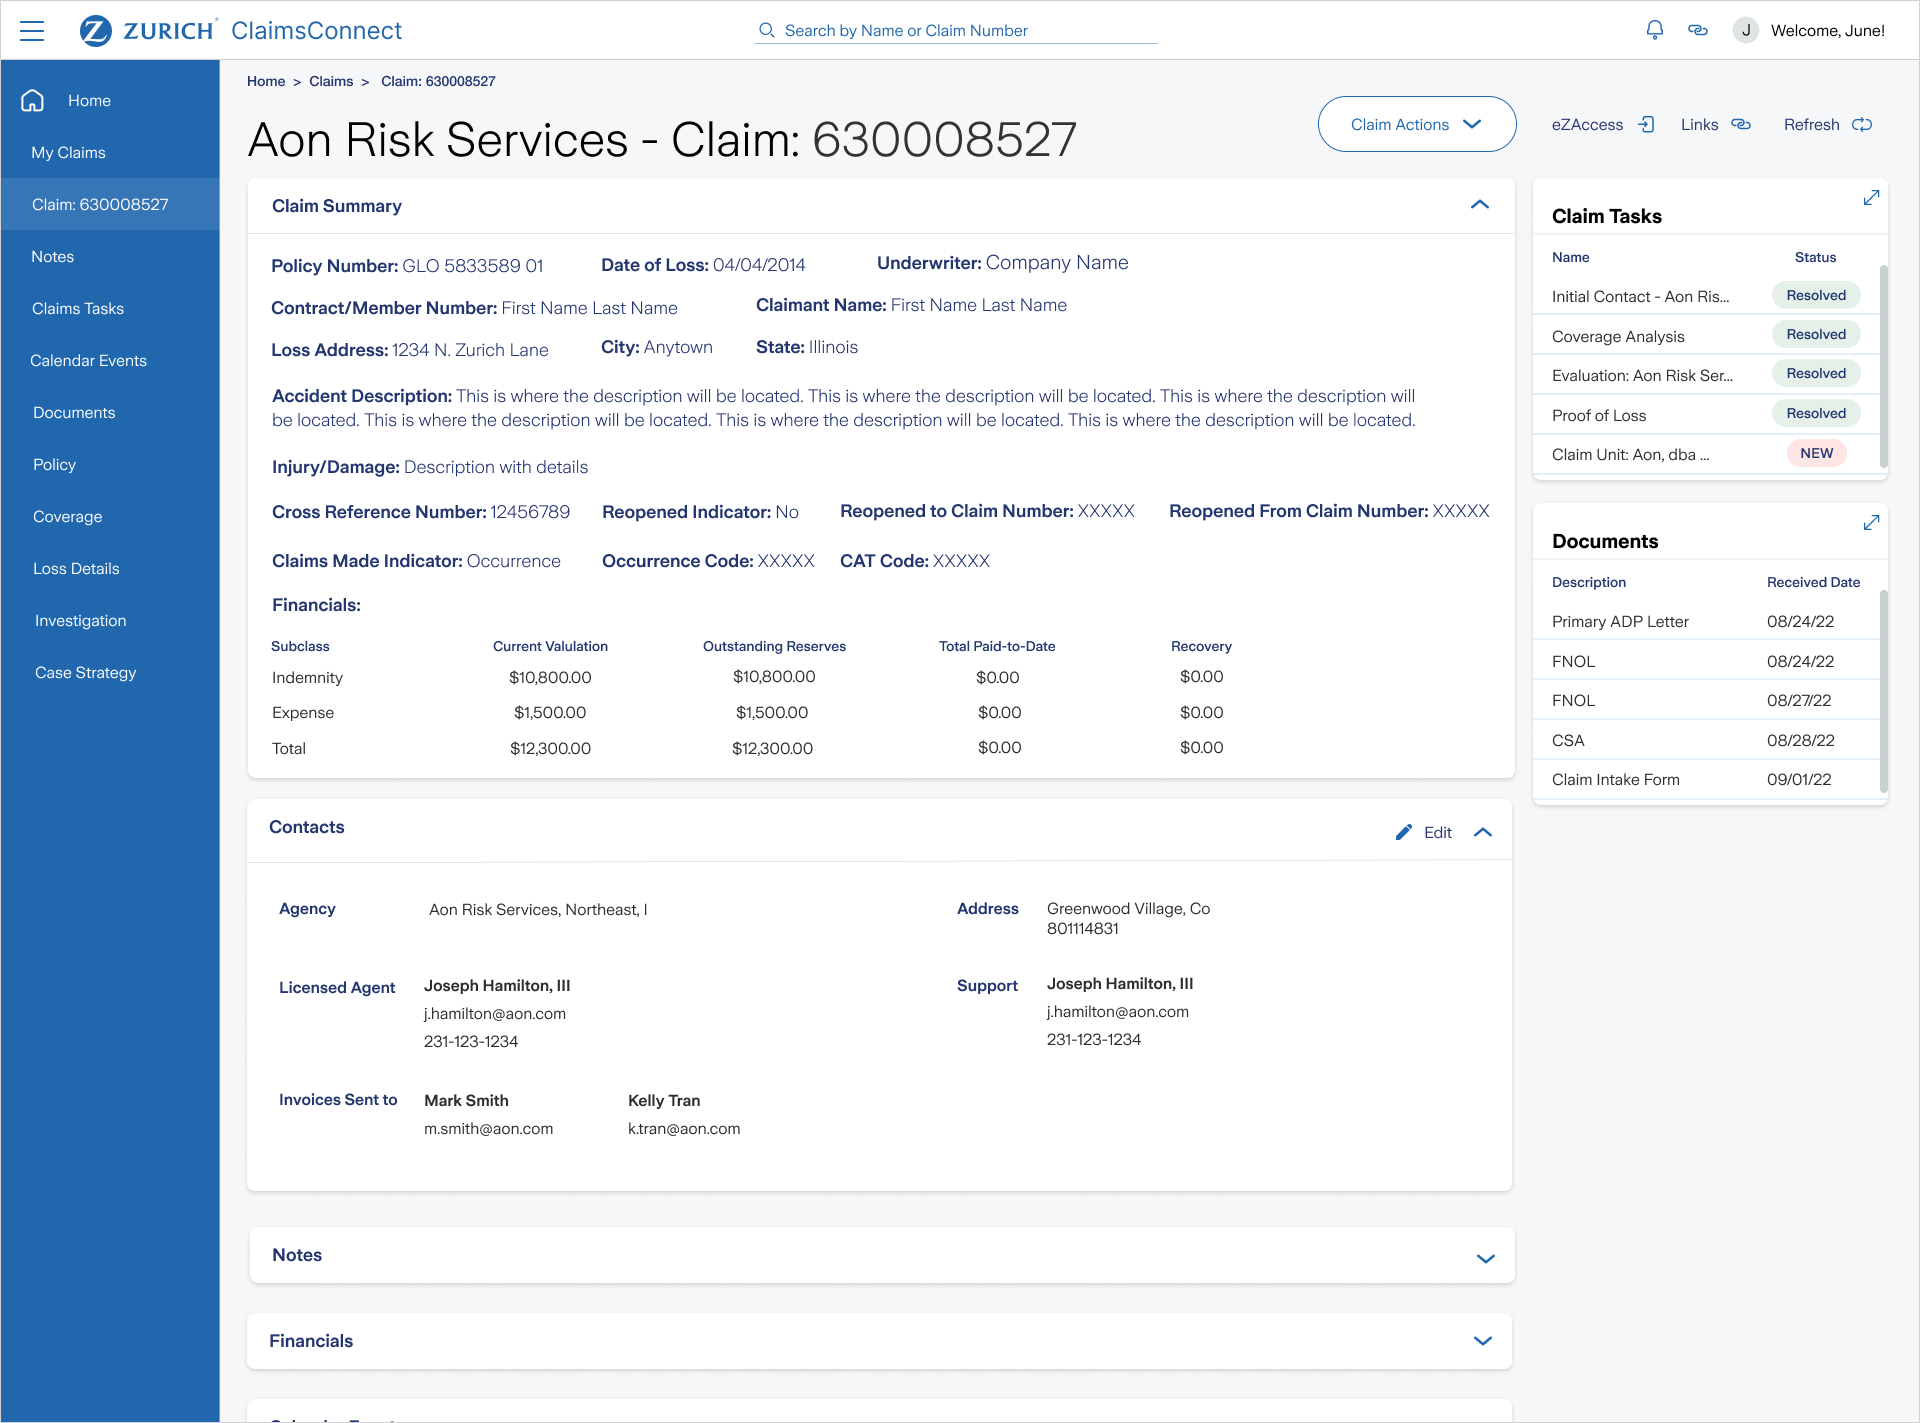Expand the Financials section chevron
The width and height of the screenshot is (1920, 1423).
point(1483,1341)
